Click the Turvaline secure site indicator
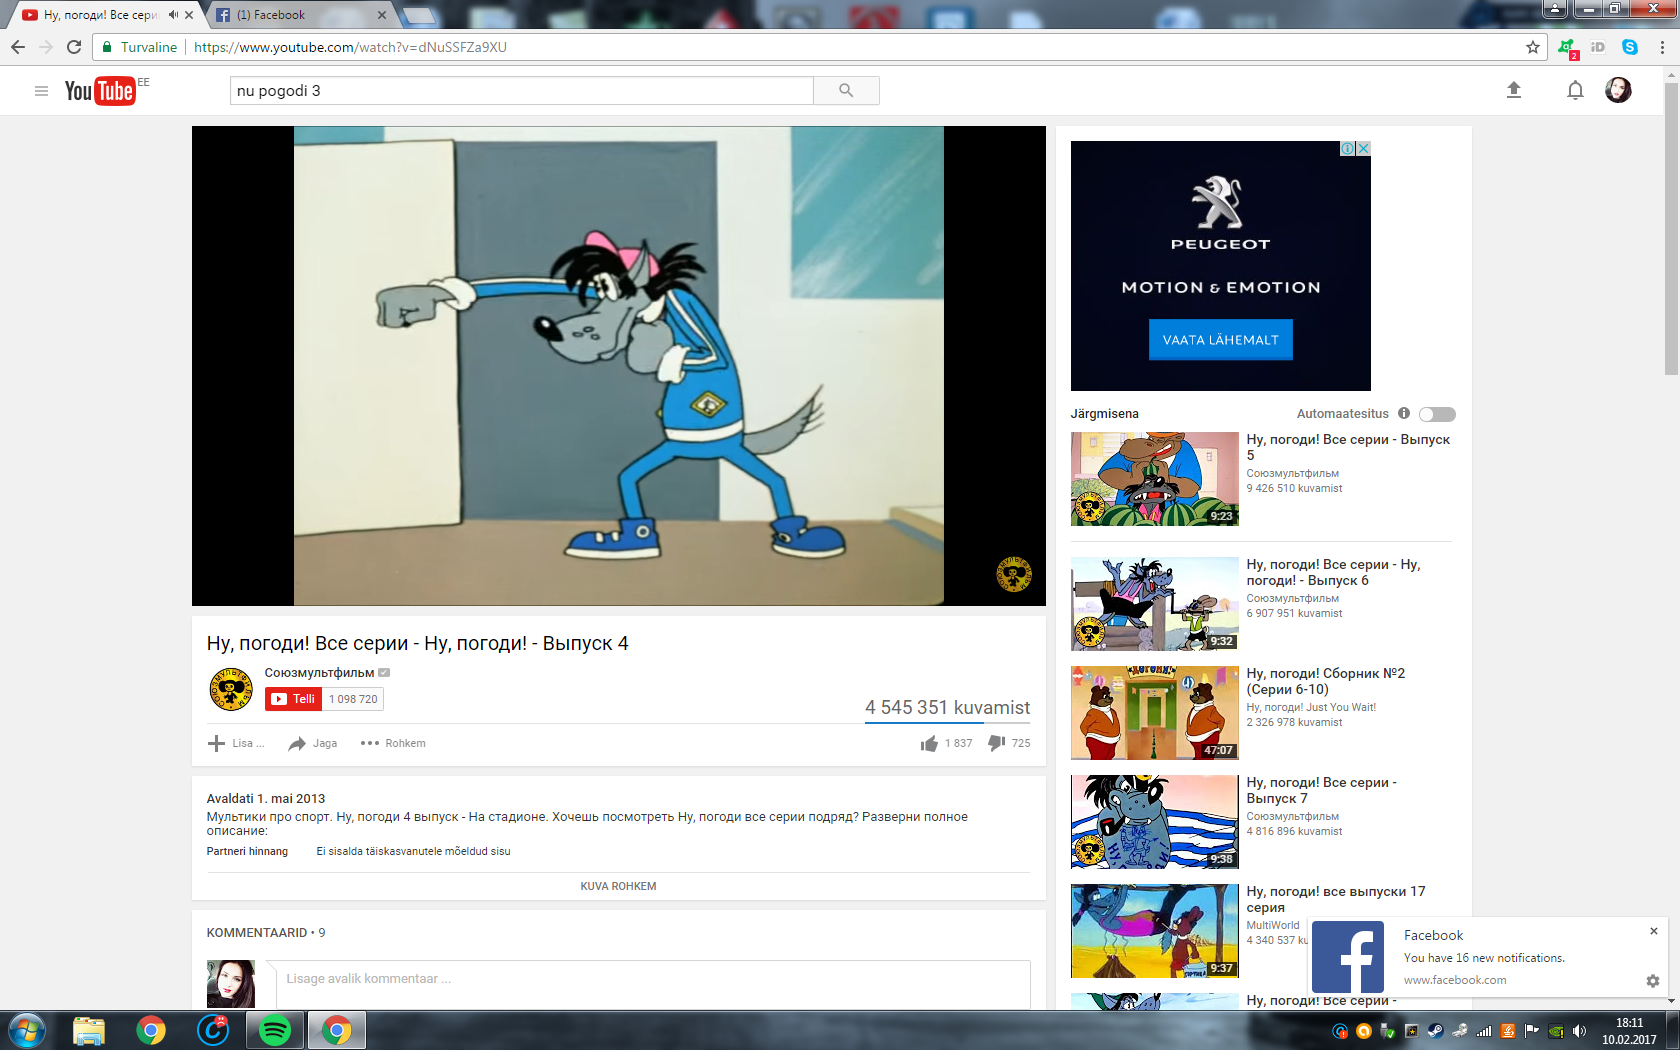 coord(140,47)
